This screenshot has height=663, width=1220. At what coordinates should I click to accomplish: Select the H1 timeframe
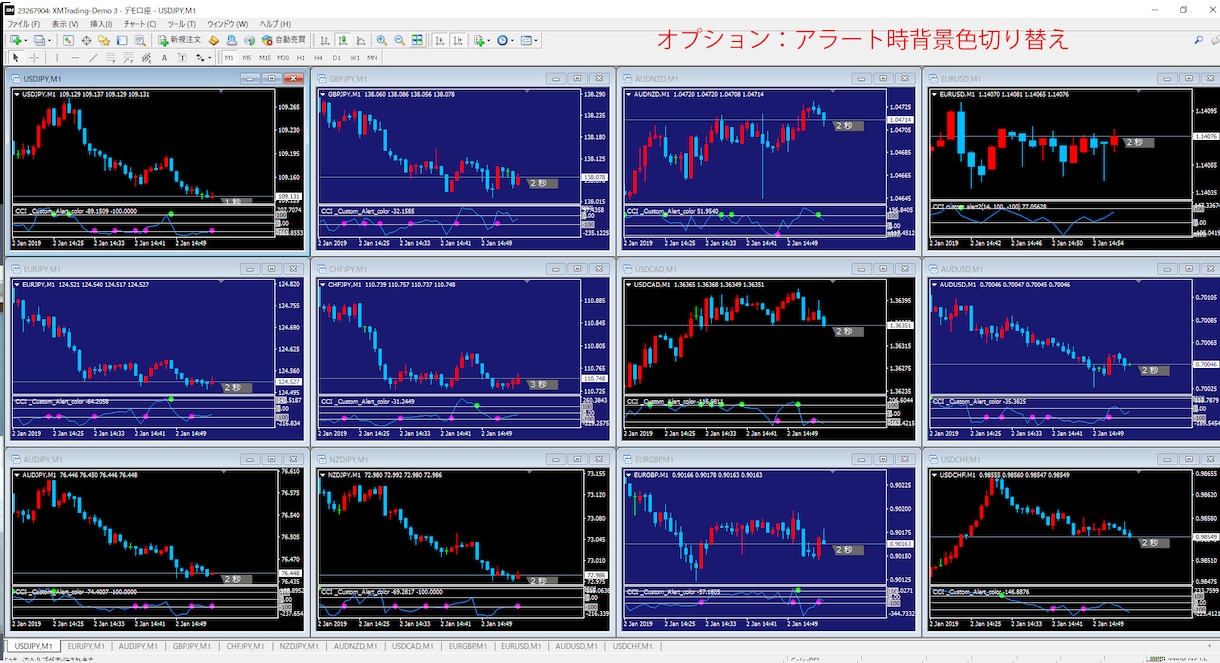click(x=300, y=57)
